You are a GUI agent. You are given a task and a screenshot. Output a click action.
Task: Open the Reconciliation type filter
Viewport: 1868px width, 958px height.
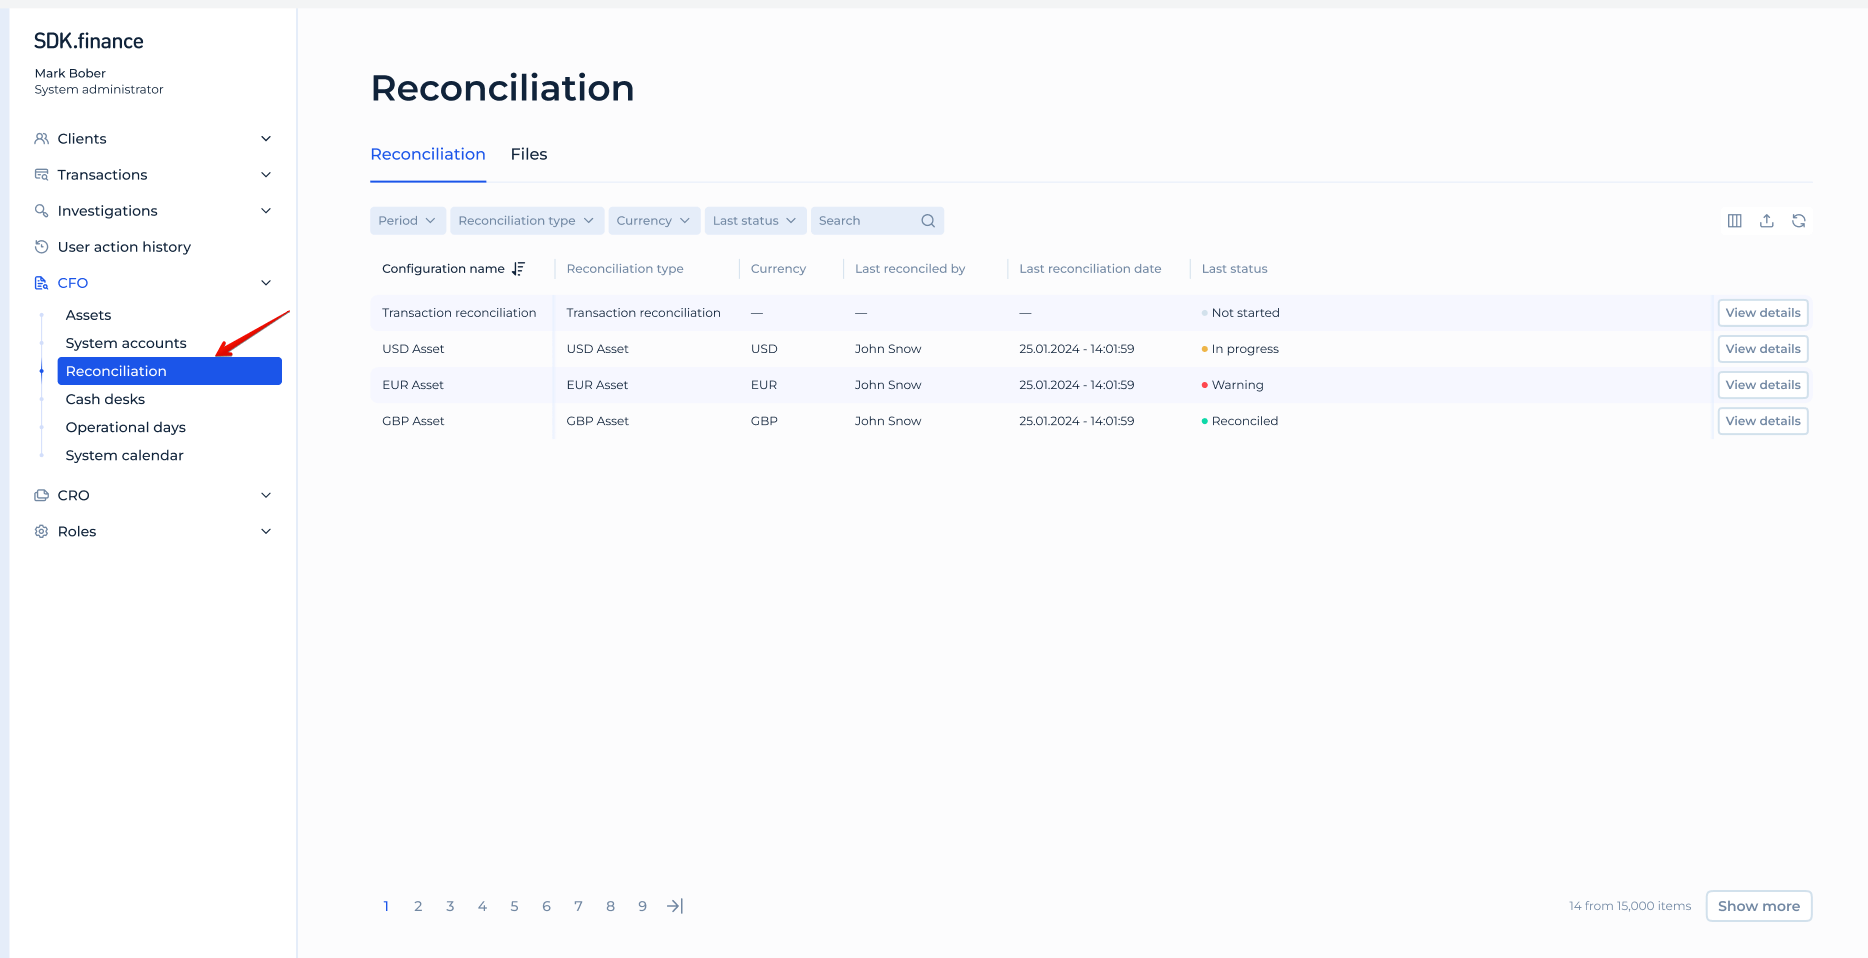click(x=526, y=220)
